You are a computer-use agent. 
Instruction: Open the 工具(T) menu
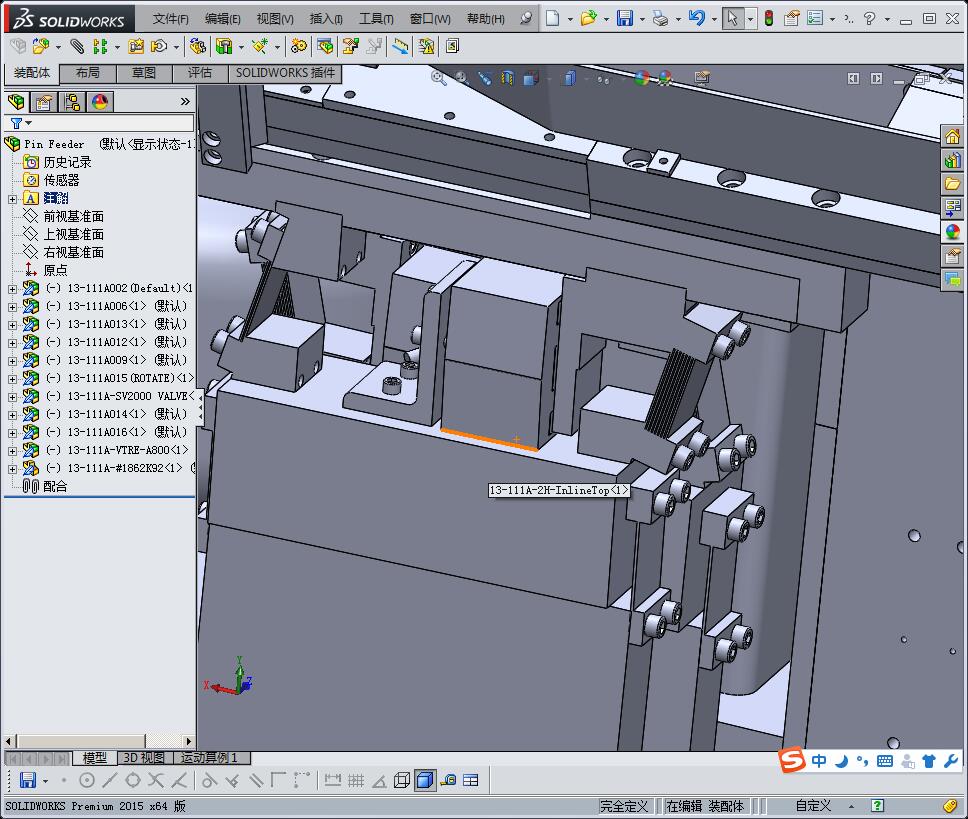tap(377, 19)
